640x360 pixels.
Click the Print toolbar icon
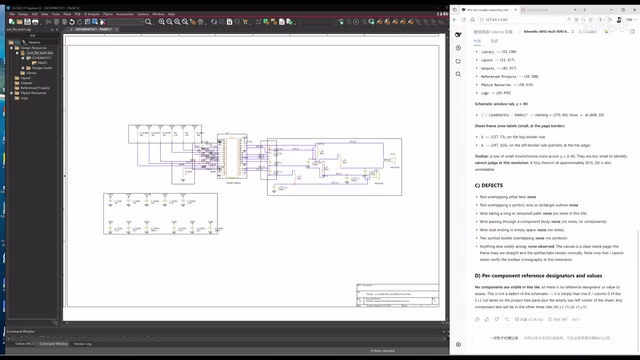pyautogui.click(x=35, y=22)
